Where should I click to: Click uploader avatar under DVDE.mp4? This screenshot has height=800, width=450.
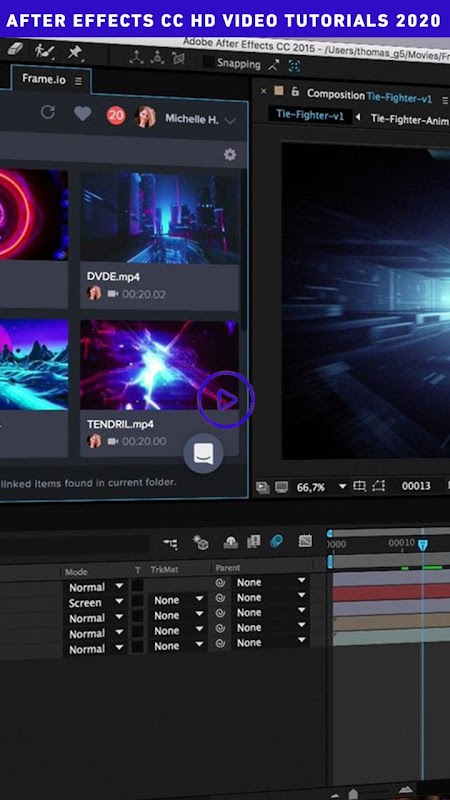point(94,293)
